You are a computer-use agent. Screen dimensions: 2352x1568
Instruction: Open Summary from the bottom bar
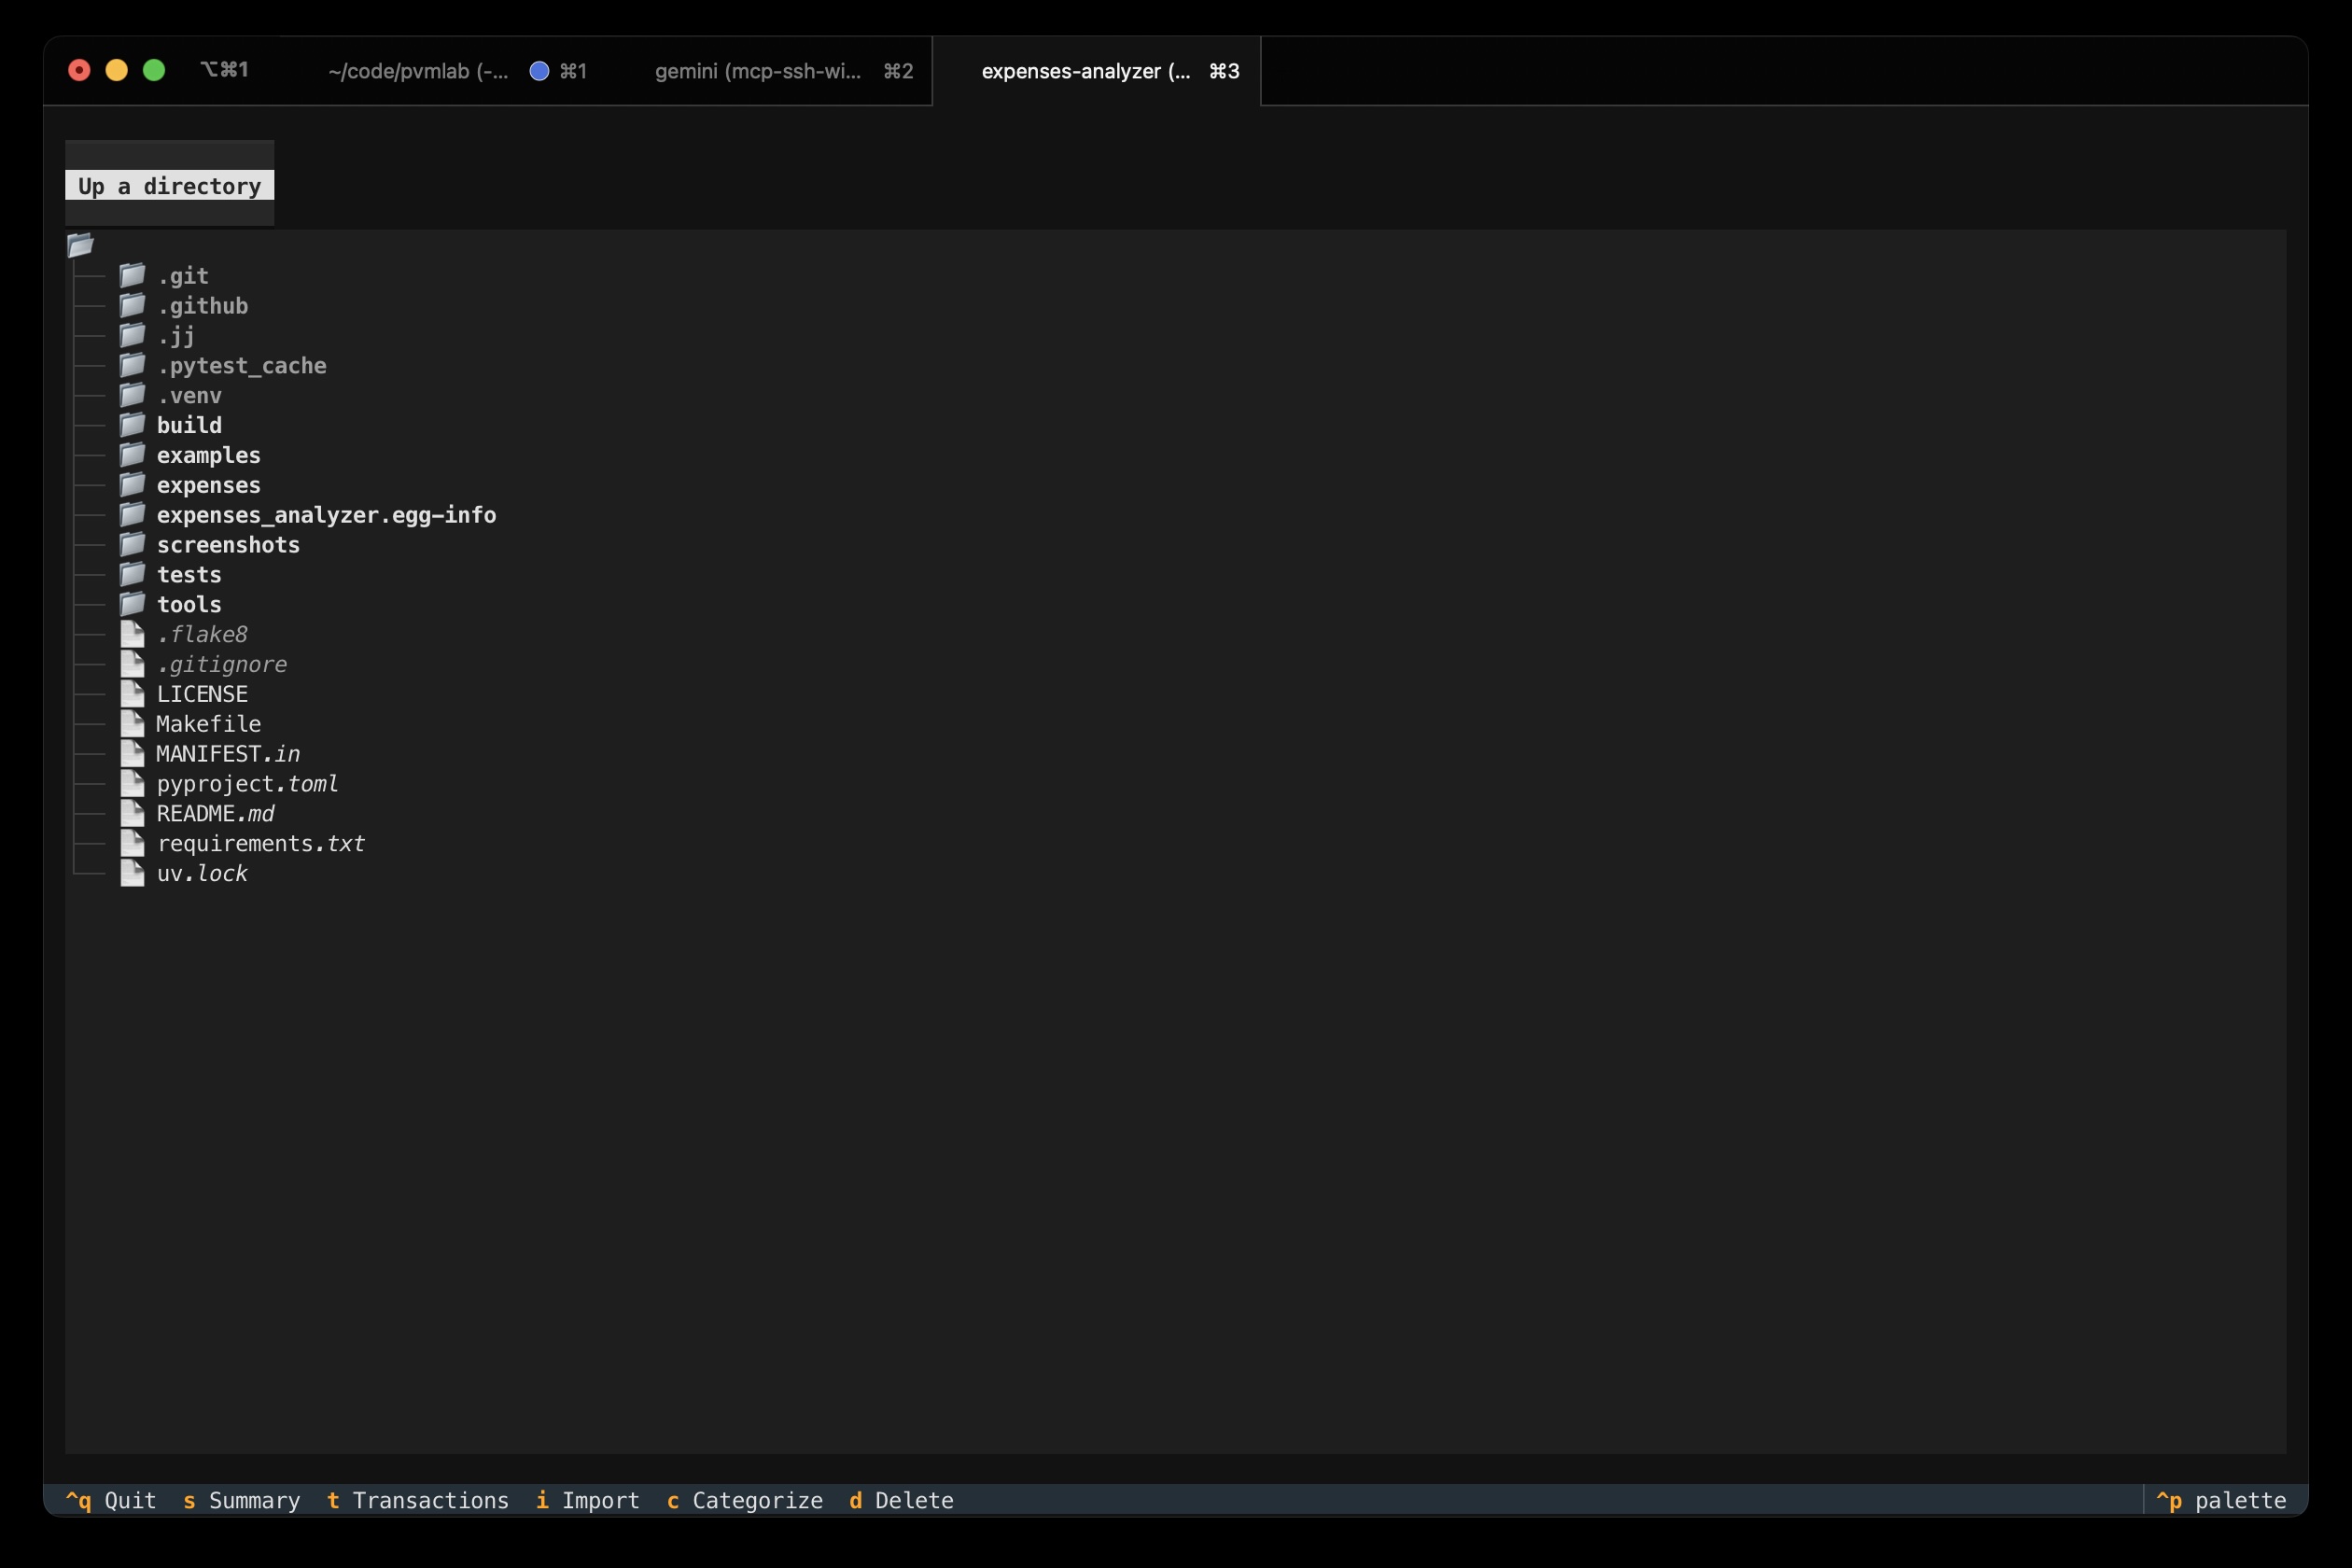pos(242,1500)
